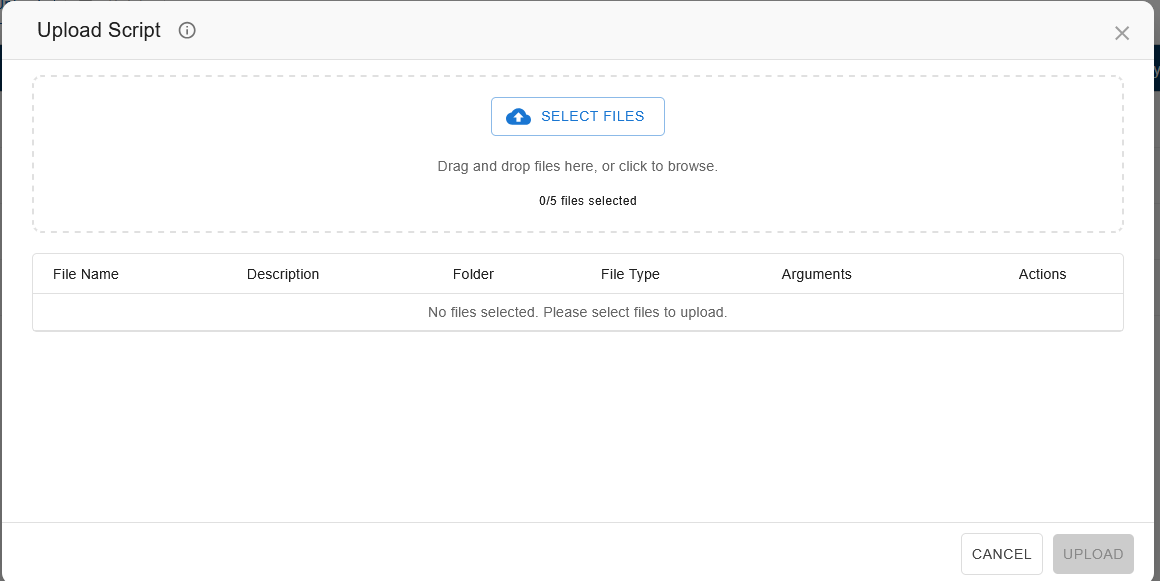Click the File Name column header
Screen dimensions: 1160x581
tap(86, 274)
